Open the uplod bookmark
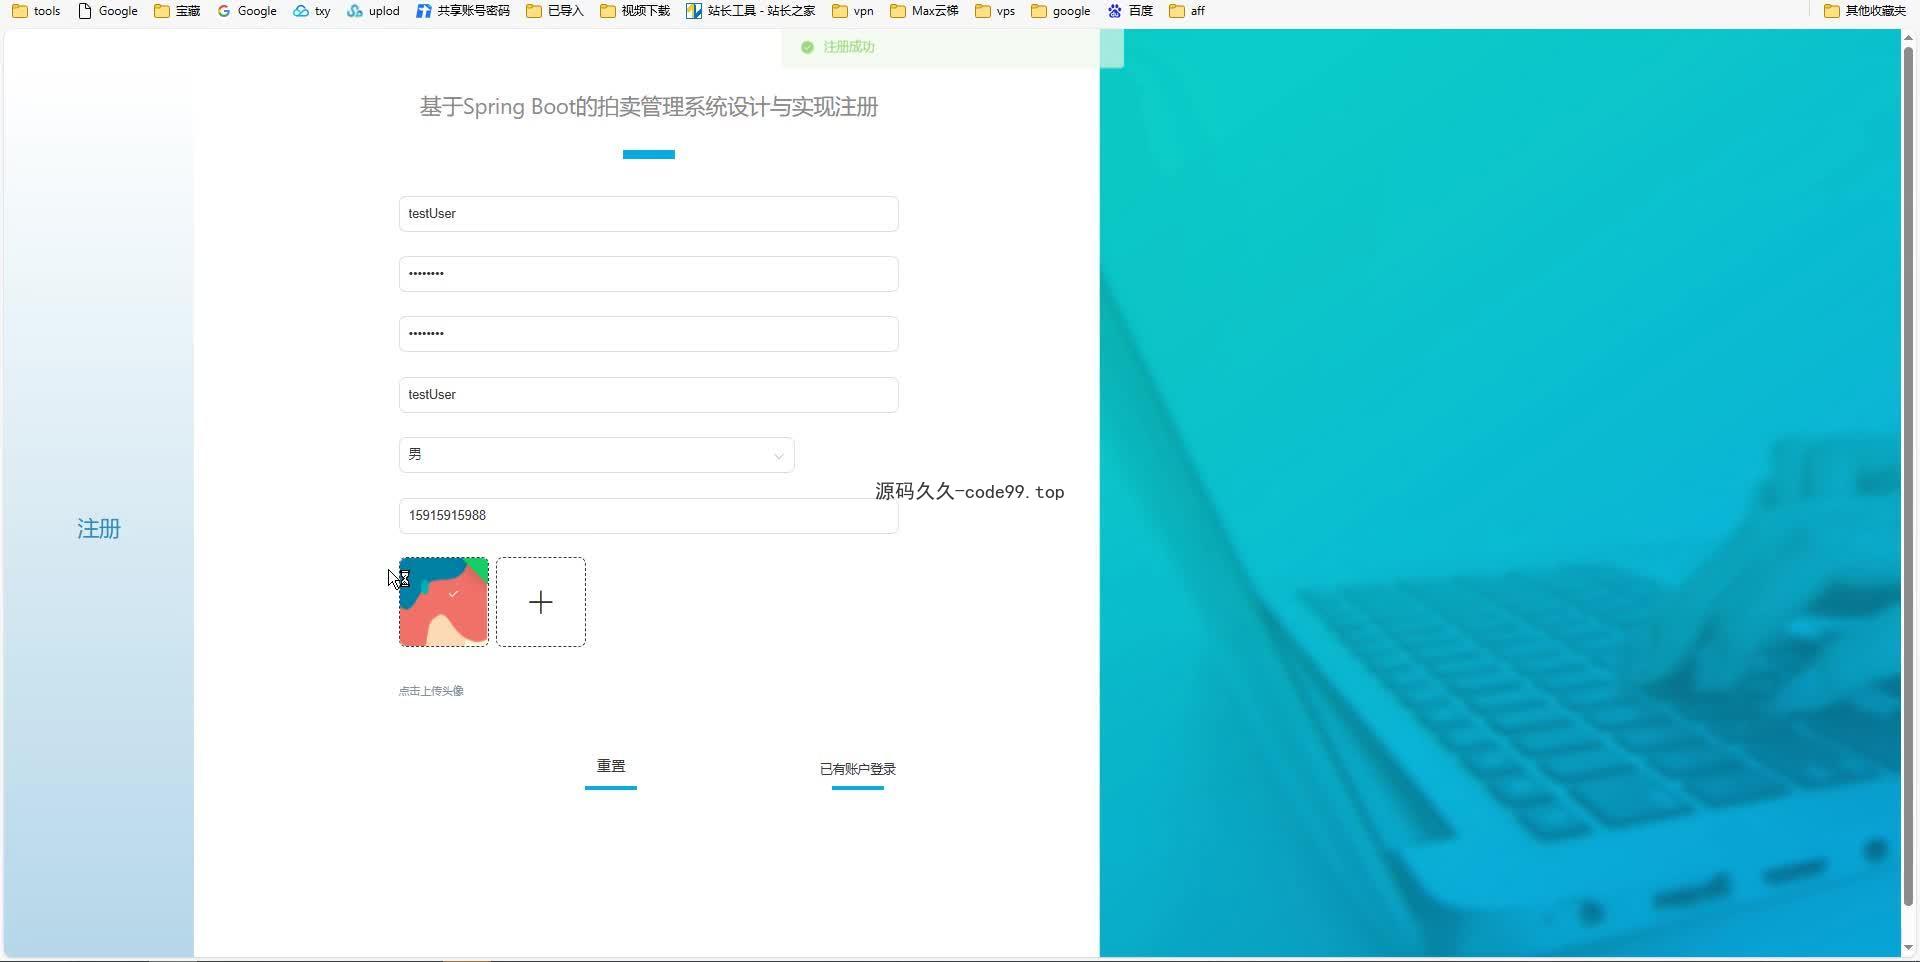The image size is (1920, 962). [x=373, y=11]
